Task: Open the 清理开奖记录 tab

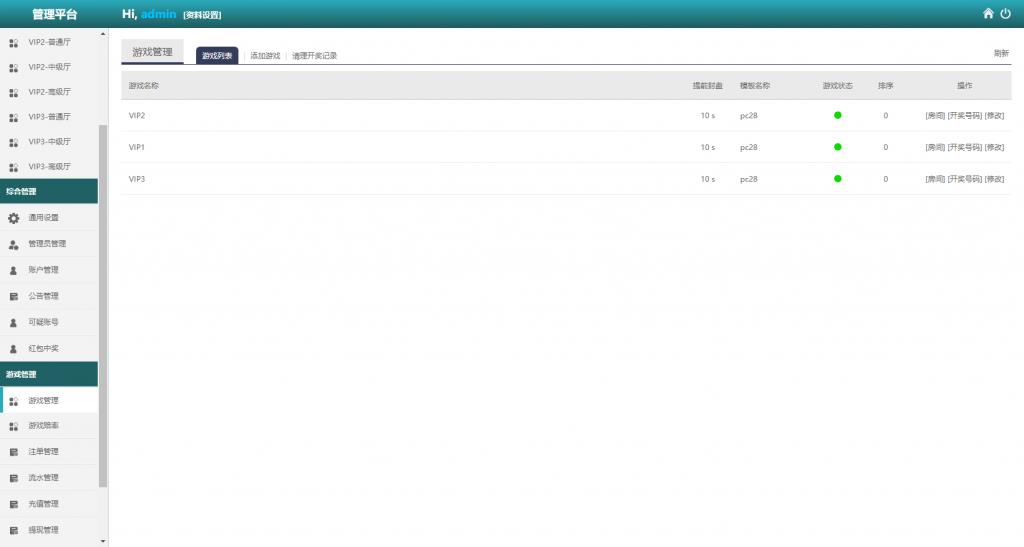Action: (x=314, y=56)
